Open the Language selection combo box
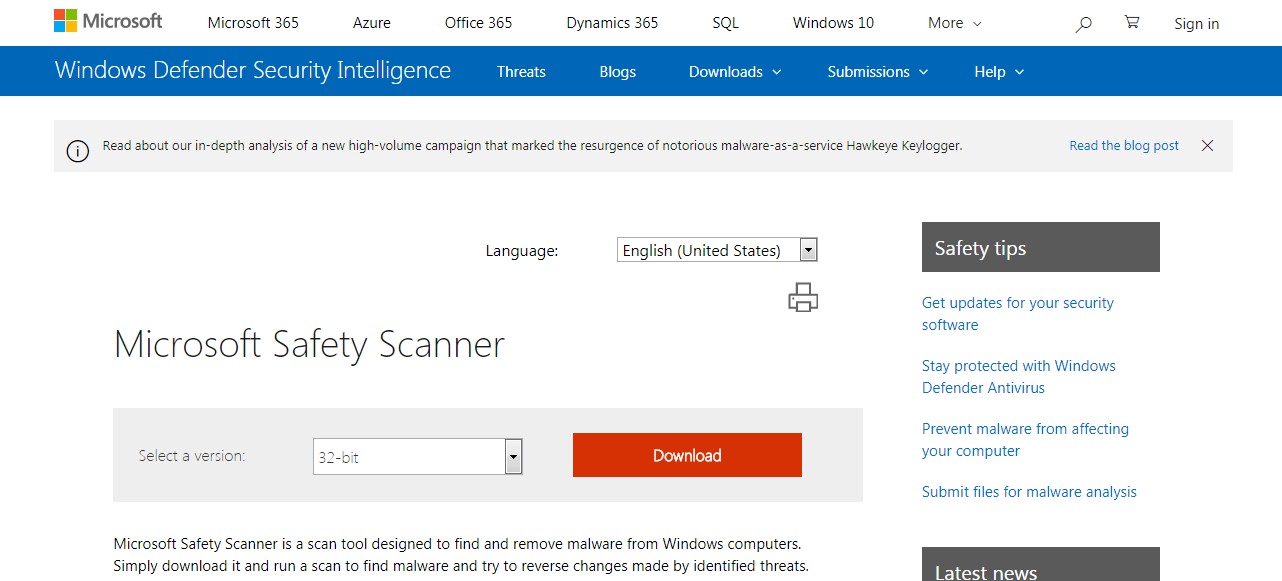 (717, 250)
